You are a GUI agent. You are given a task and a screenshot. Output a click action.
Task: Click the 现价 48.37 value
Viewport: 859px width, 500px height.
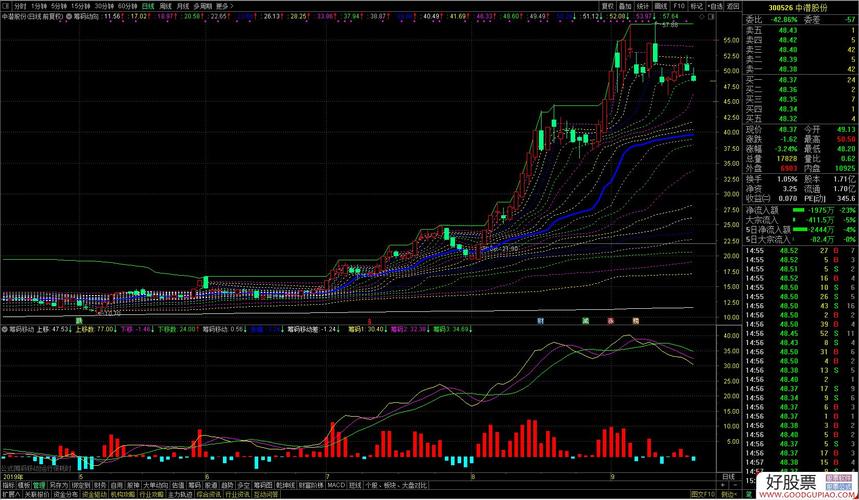pos(789,130)
